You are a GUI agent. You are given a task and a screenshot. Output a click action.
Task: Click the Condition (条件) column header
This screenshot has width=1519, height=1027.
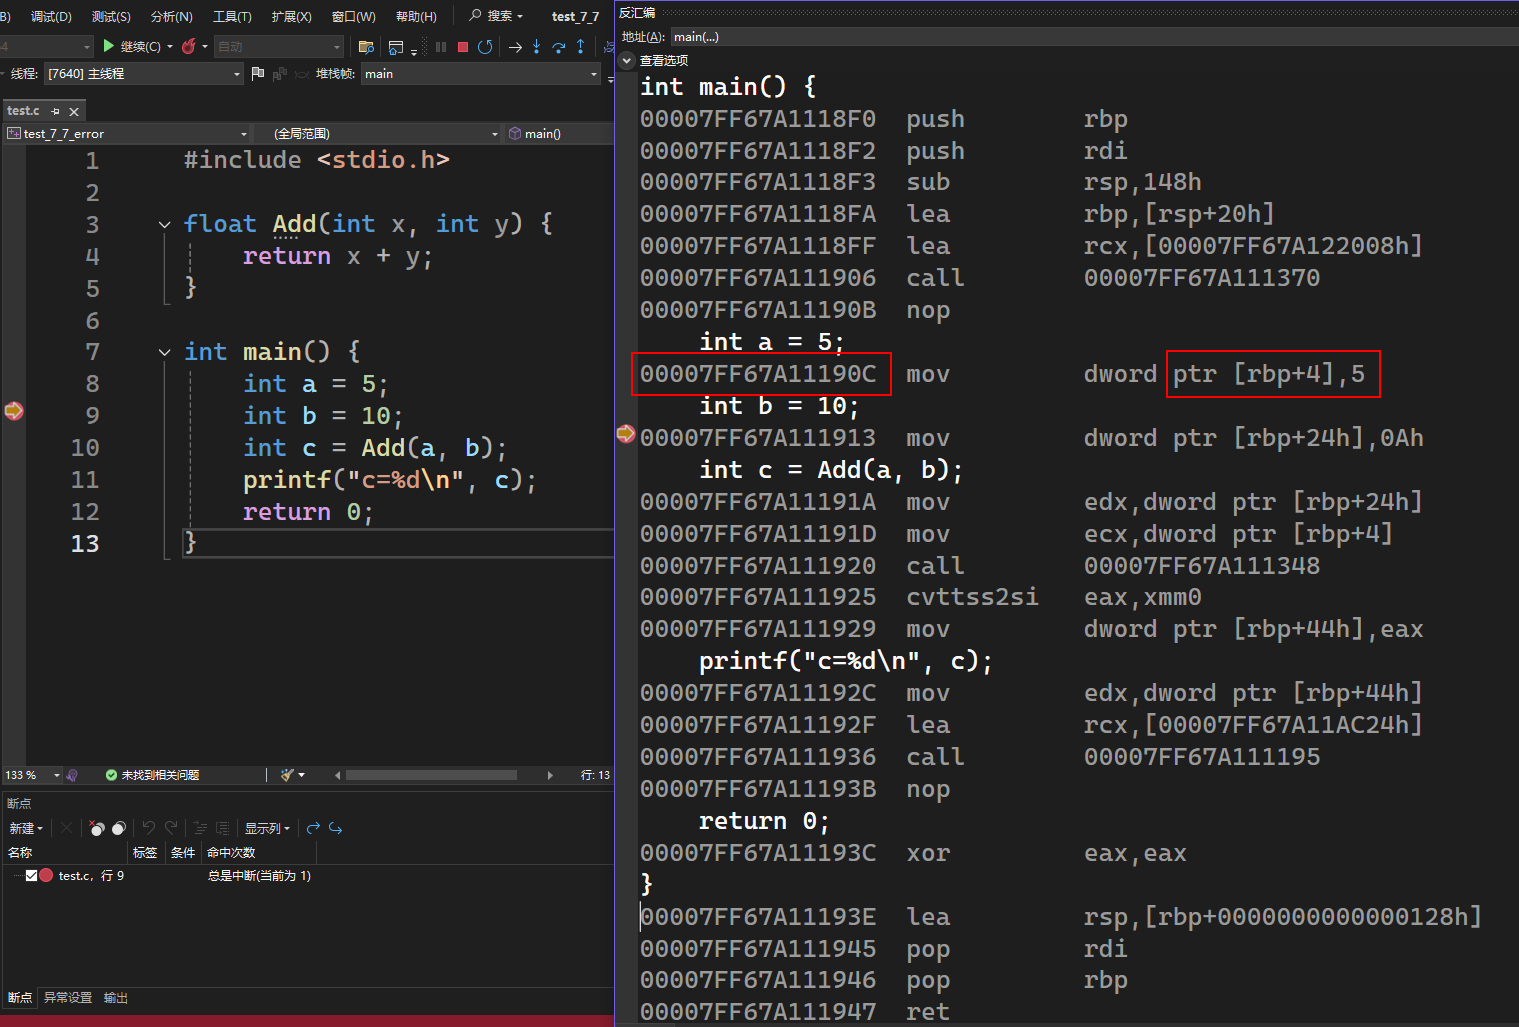click(x=183, y=852)
